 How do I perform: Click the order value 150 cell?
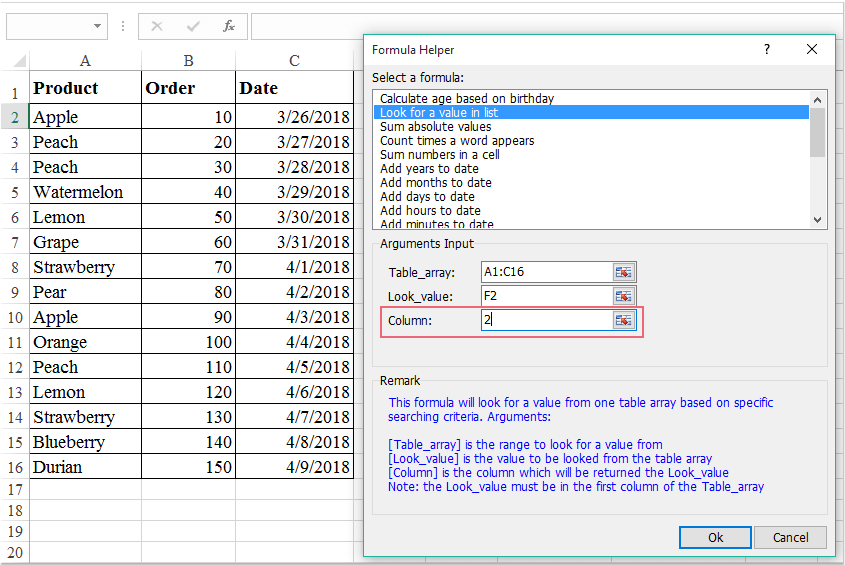[x=188, y=467]
